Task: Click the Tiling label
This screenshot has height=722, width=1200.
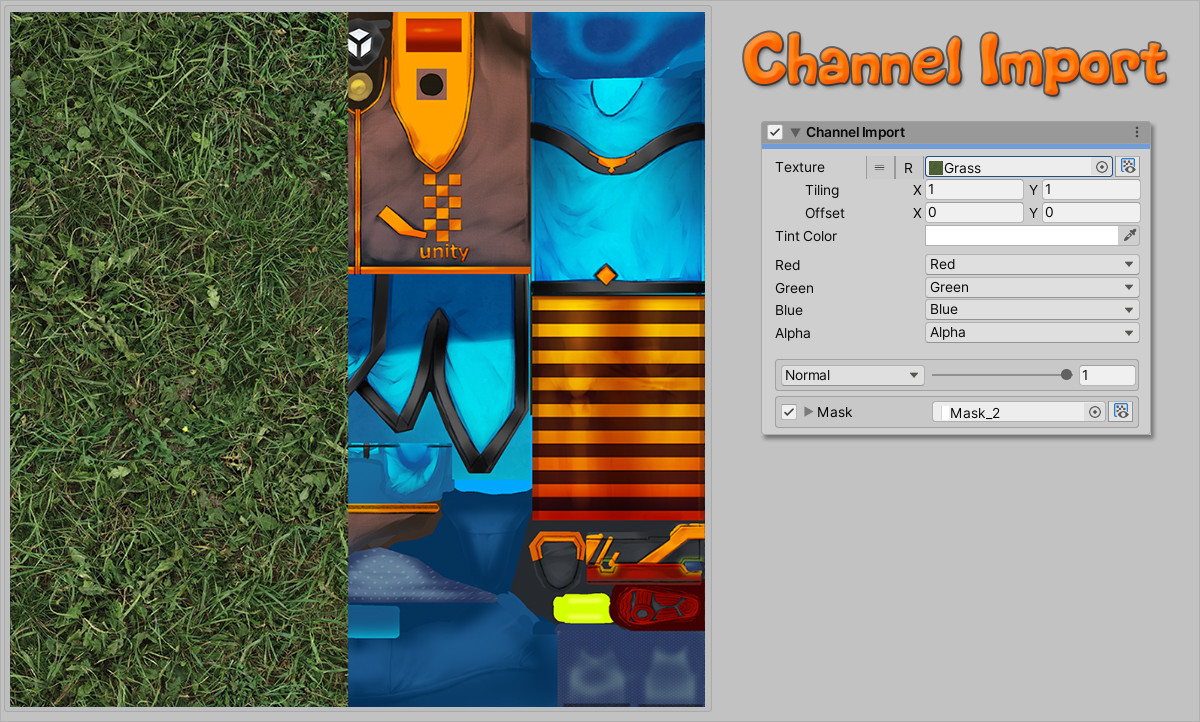Action: click(822, 190)
